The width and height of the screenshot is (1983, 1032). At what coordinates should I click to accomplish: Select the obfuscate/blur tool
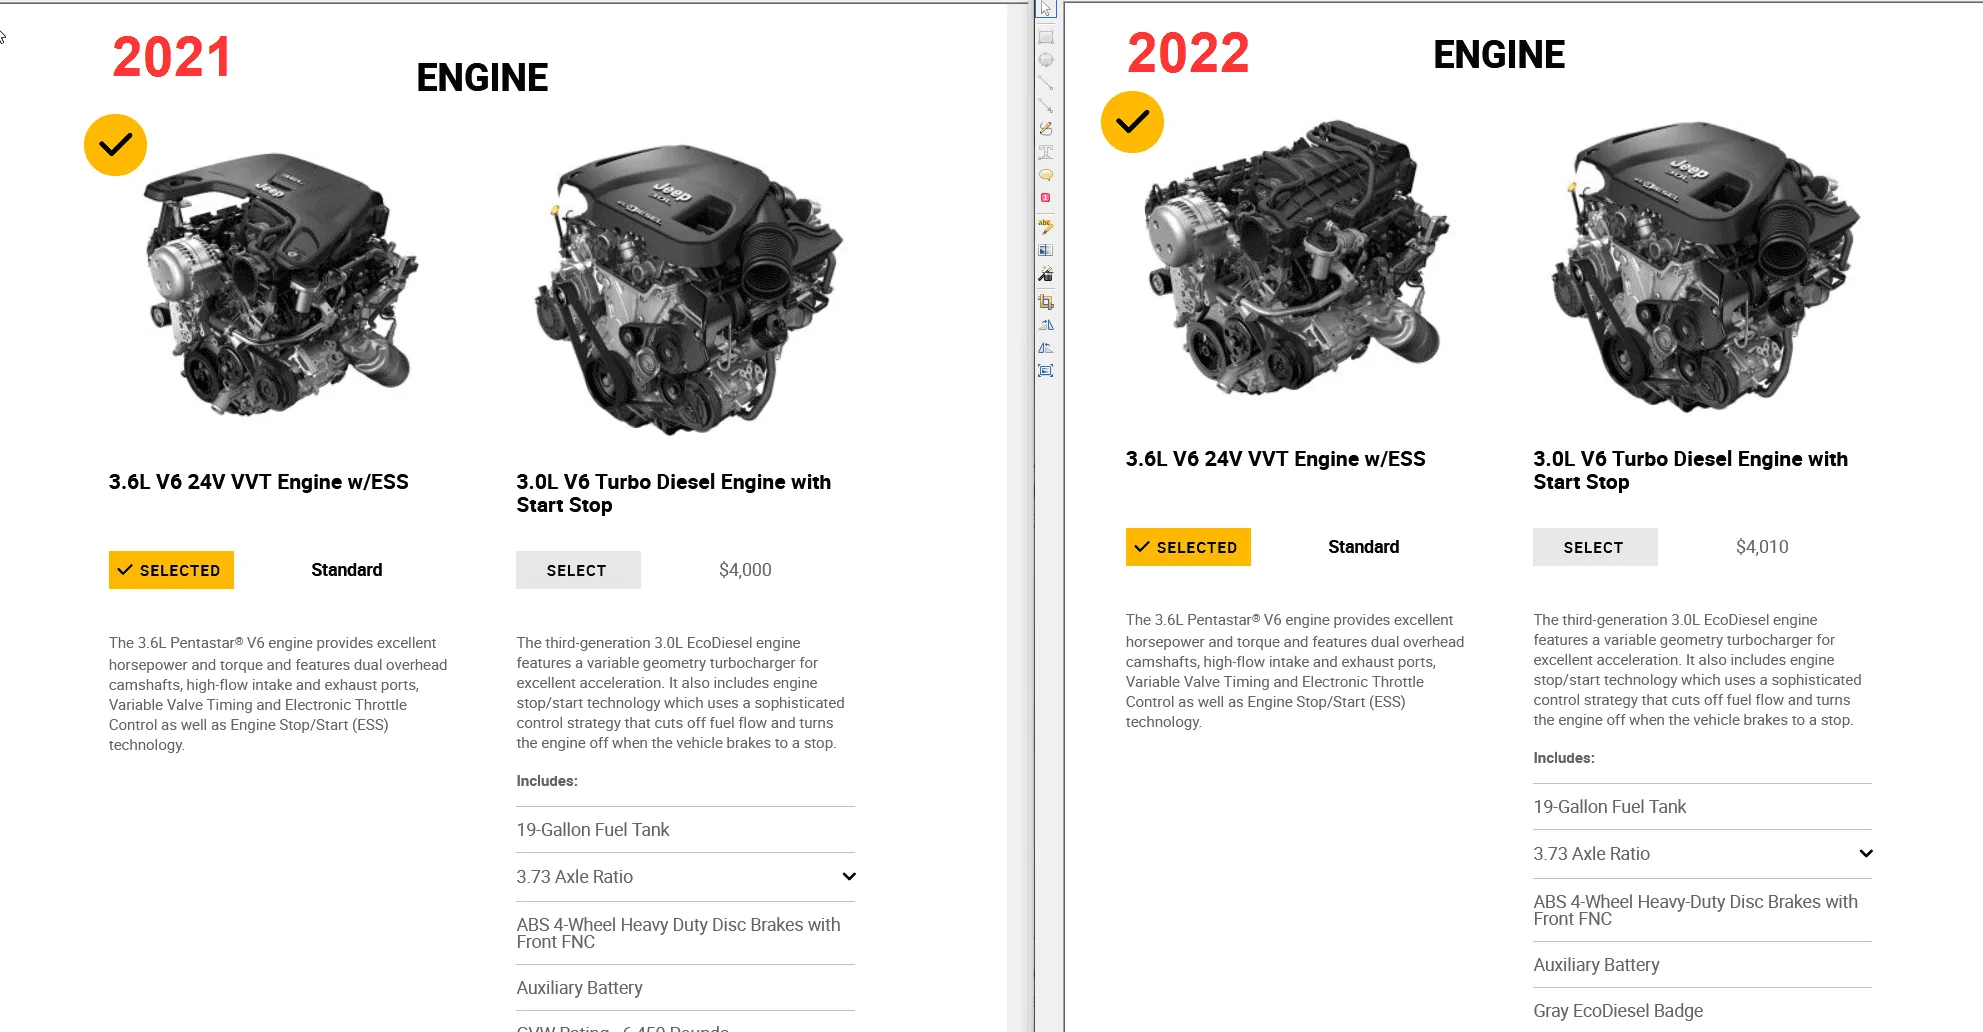[1046, 250]
